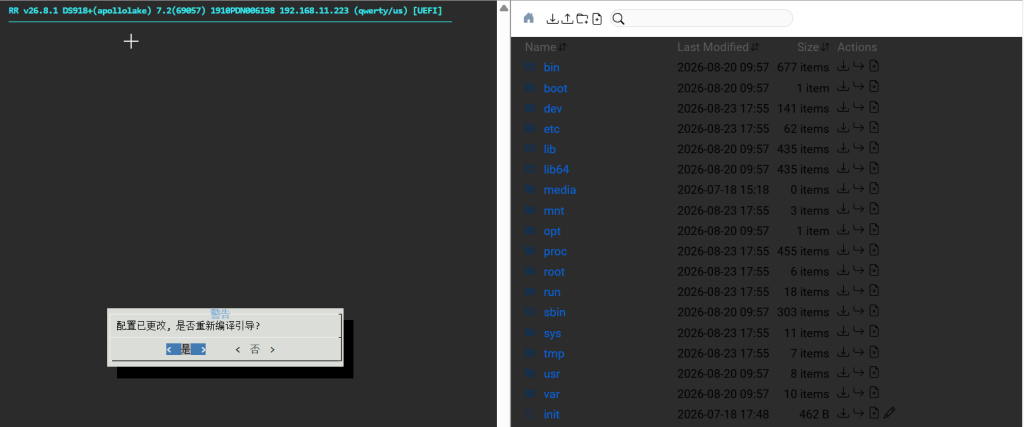This screenshot has height=427, width=1024.
Task: Open the sbin folder link
Action: (554, 312)
